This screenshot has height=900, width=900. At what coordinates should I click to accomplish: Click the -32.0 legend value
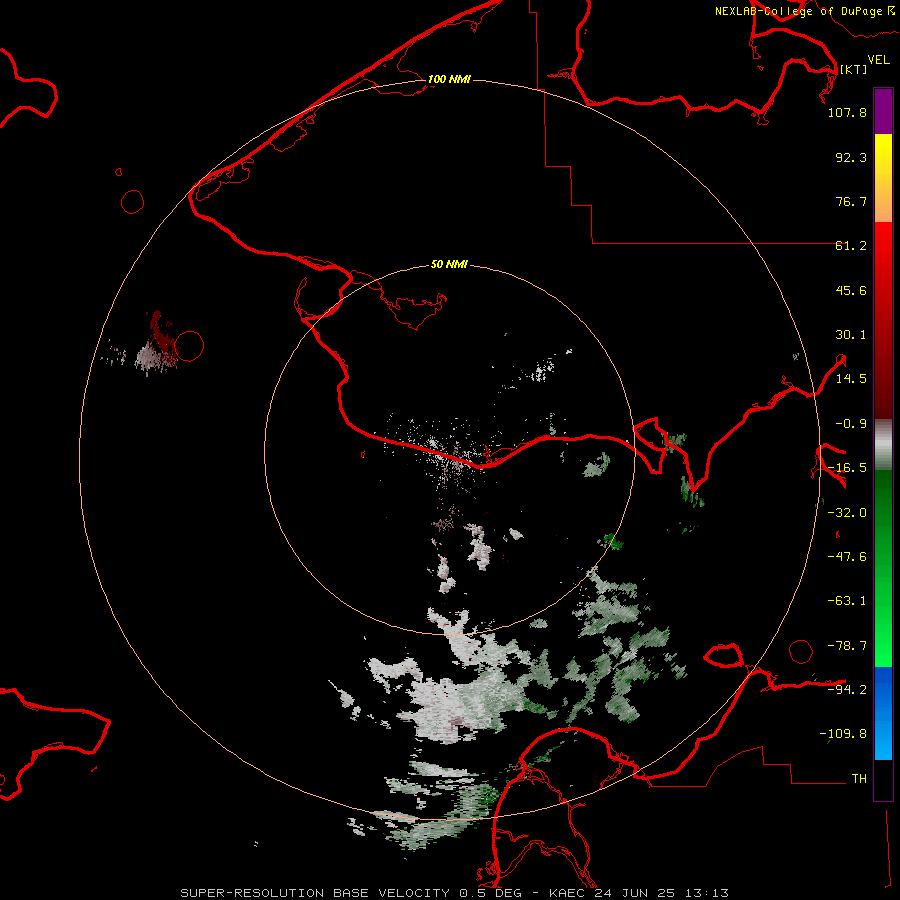(x=847, y=513)
